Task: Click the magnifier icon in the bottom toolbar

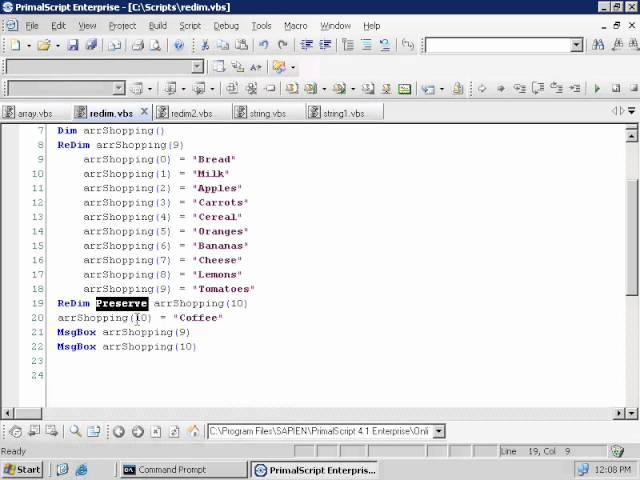Action: tap(75, 432)
